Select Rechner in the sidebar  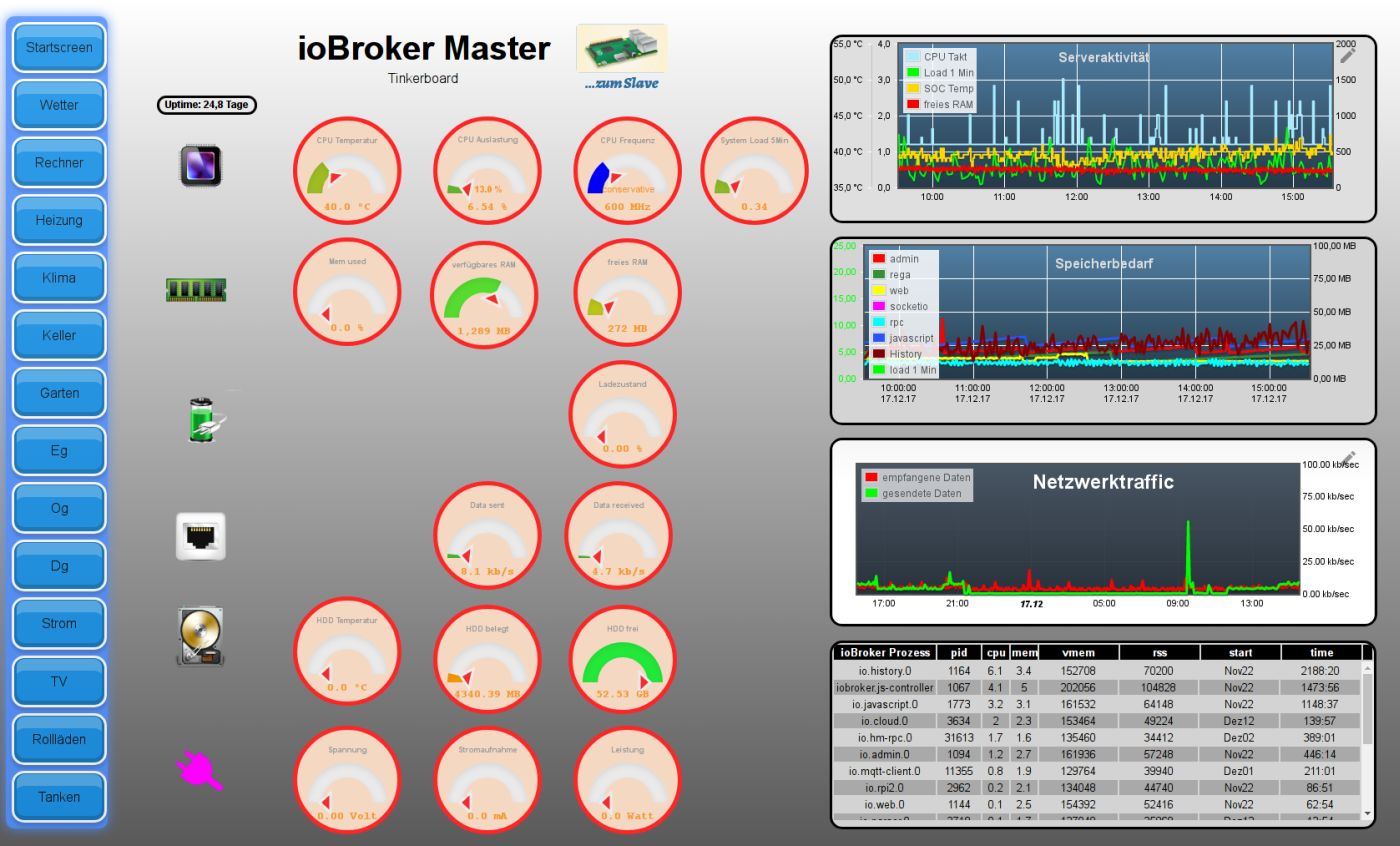59,162
